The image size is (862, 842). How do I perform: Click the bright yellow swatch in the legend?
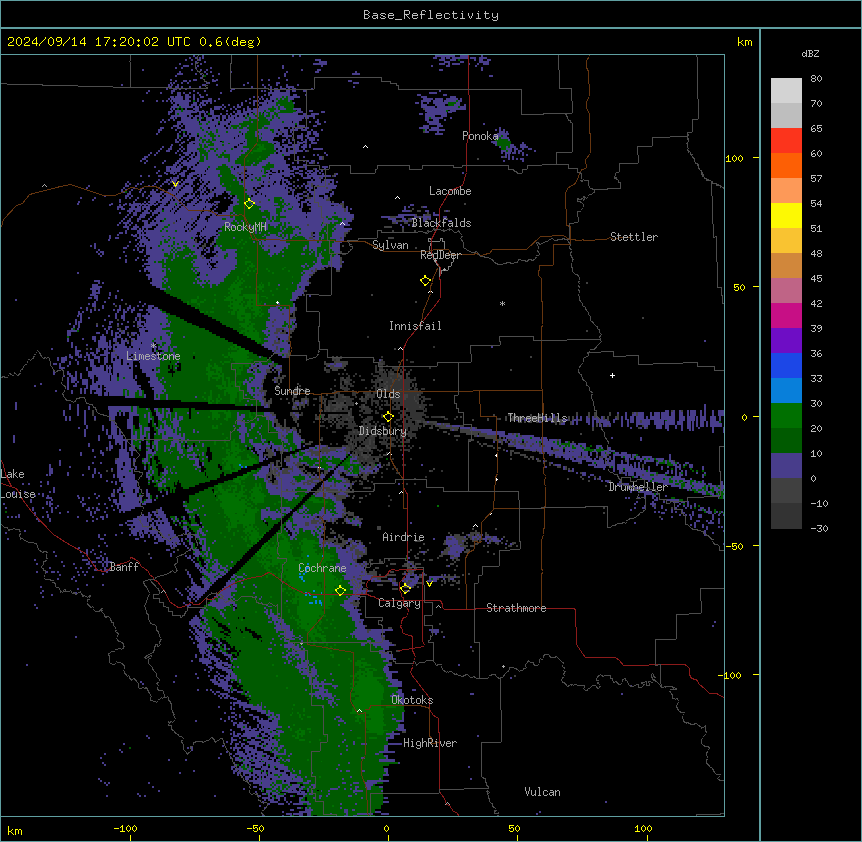click(x=786, y=215)
